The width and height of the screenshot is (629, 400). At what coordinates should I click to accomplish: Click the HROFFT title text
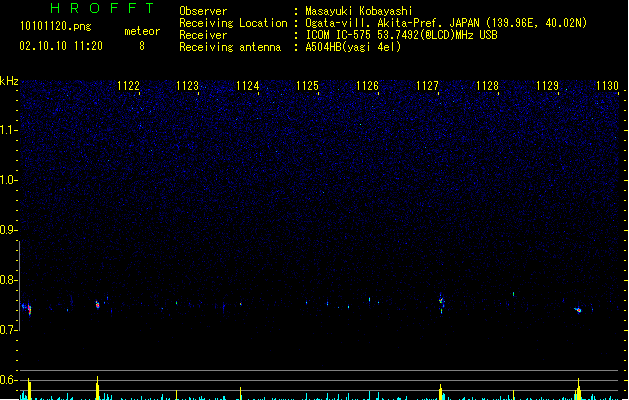102,8
